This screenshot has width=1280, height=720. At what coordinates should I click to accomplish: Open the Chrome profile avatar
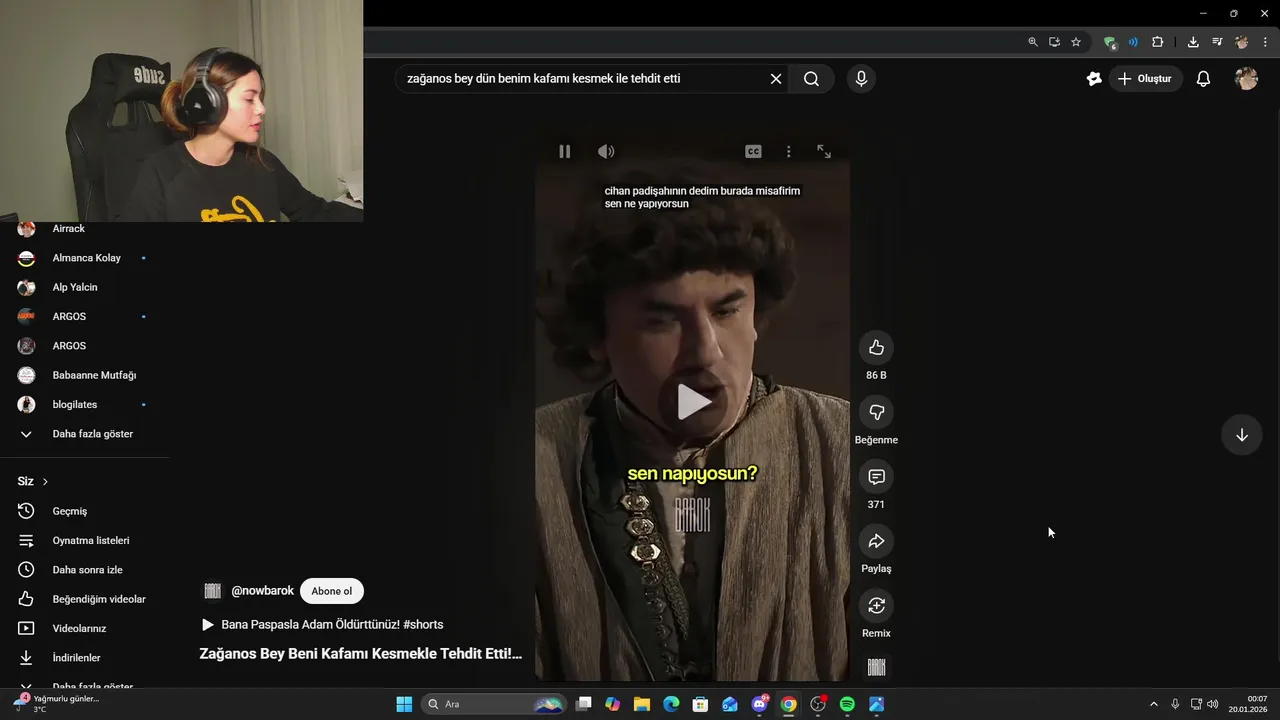[x=1241, y=42]
